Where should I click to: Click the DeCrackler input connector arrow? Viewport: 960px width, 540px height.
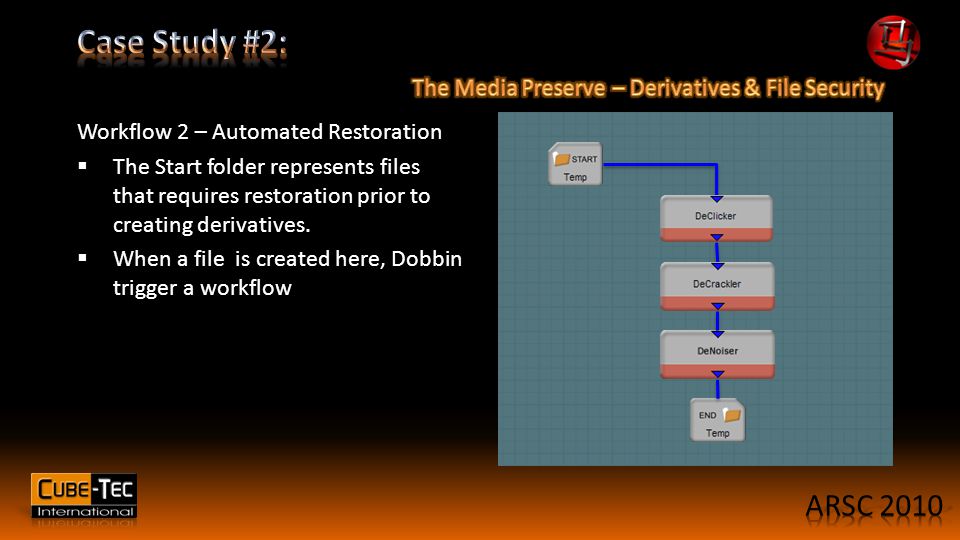718,266
